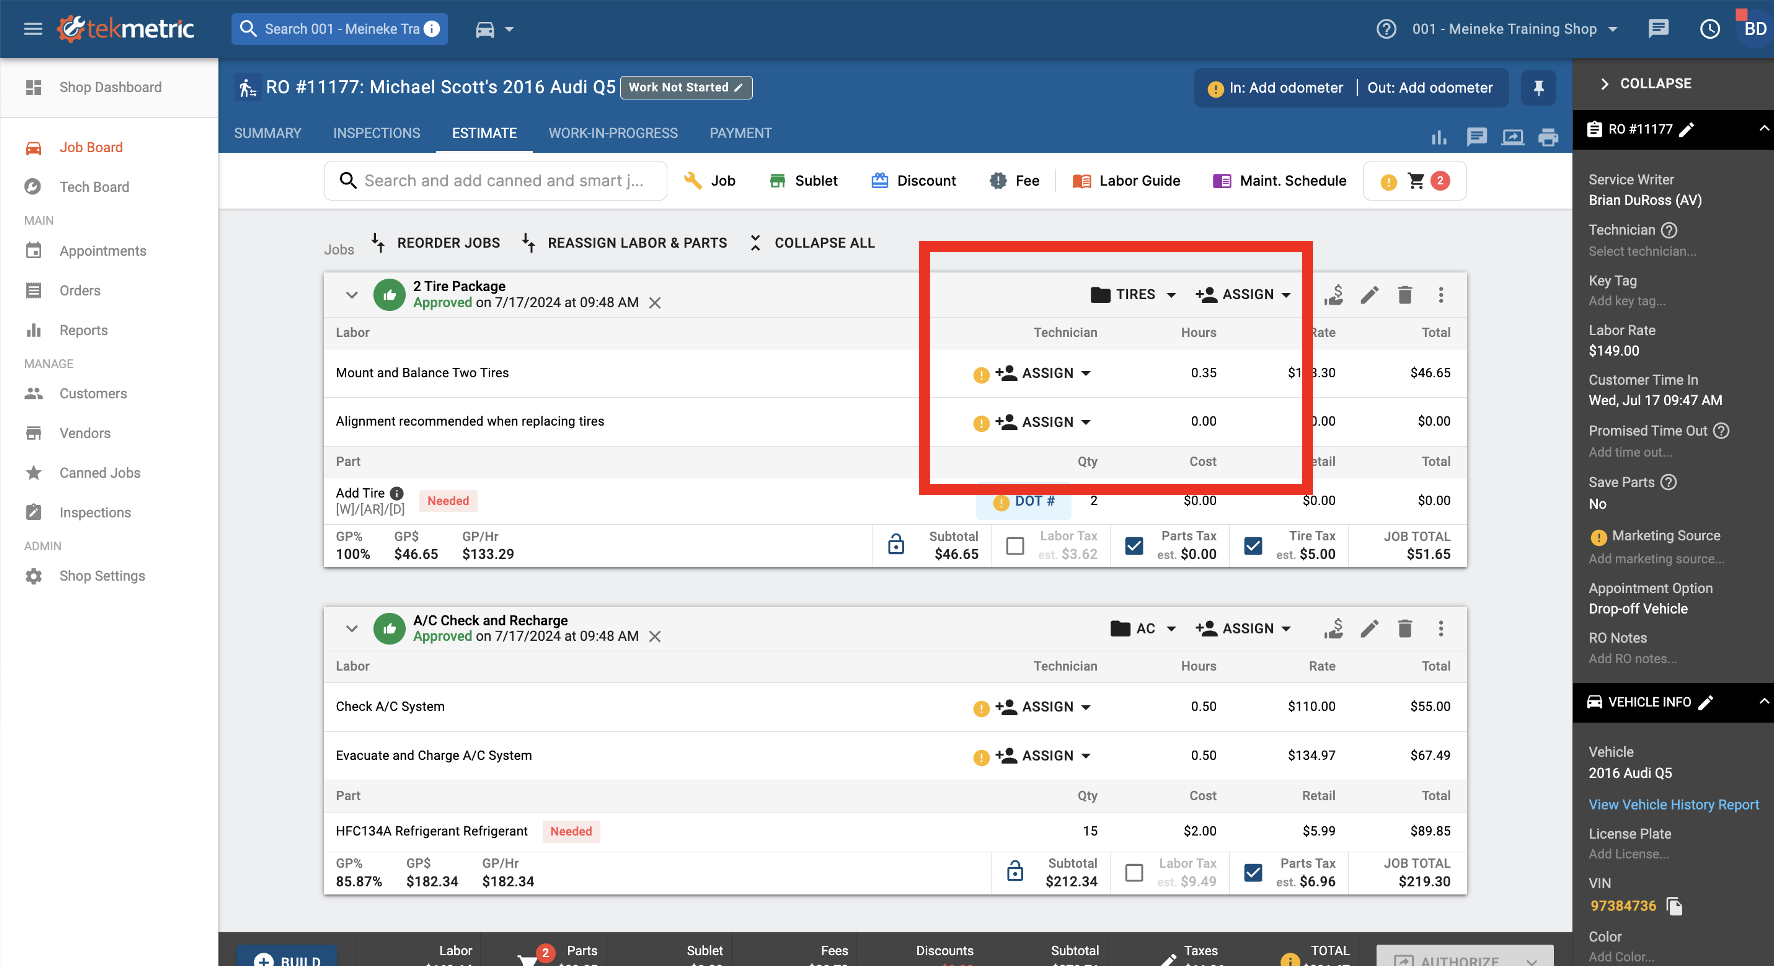The height and width of the screenshot is (966, 1774).
Task: Add a Sublet to the estimate
Action: [x=803, y=181]
